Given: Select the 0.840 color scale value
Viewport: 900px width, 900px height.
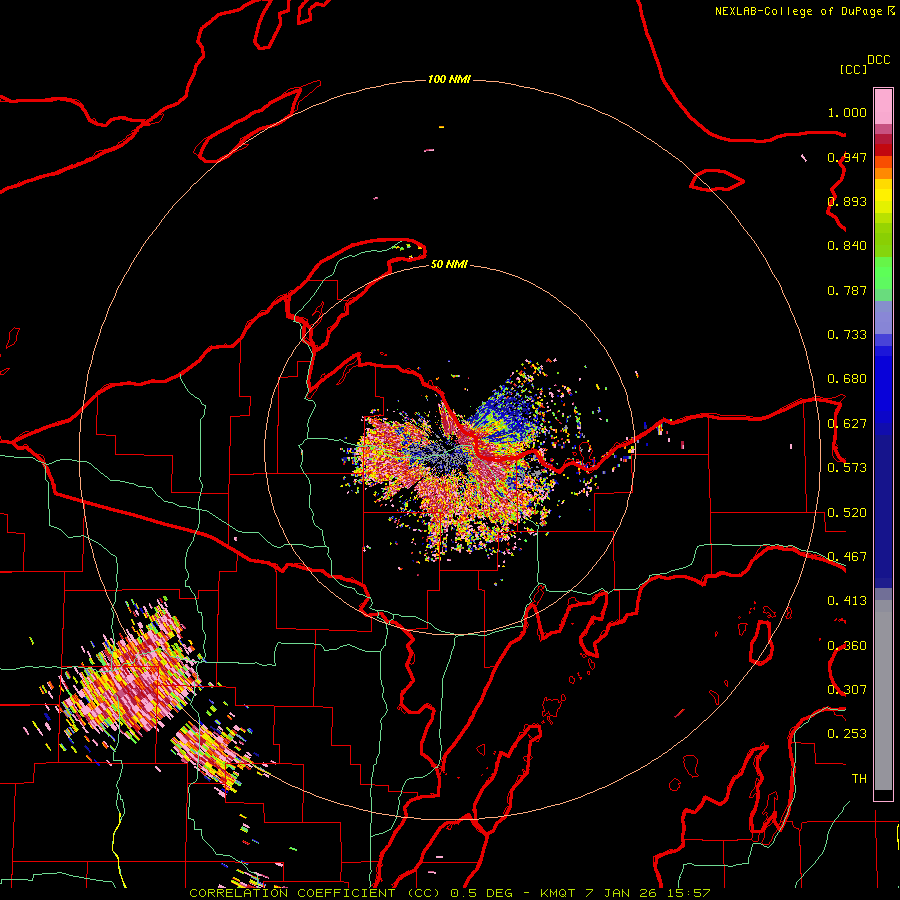Looking at the screenshot, I should pyautogui.click(x=847, y=246).
